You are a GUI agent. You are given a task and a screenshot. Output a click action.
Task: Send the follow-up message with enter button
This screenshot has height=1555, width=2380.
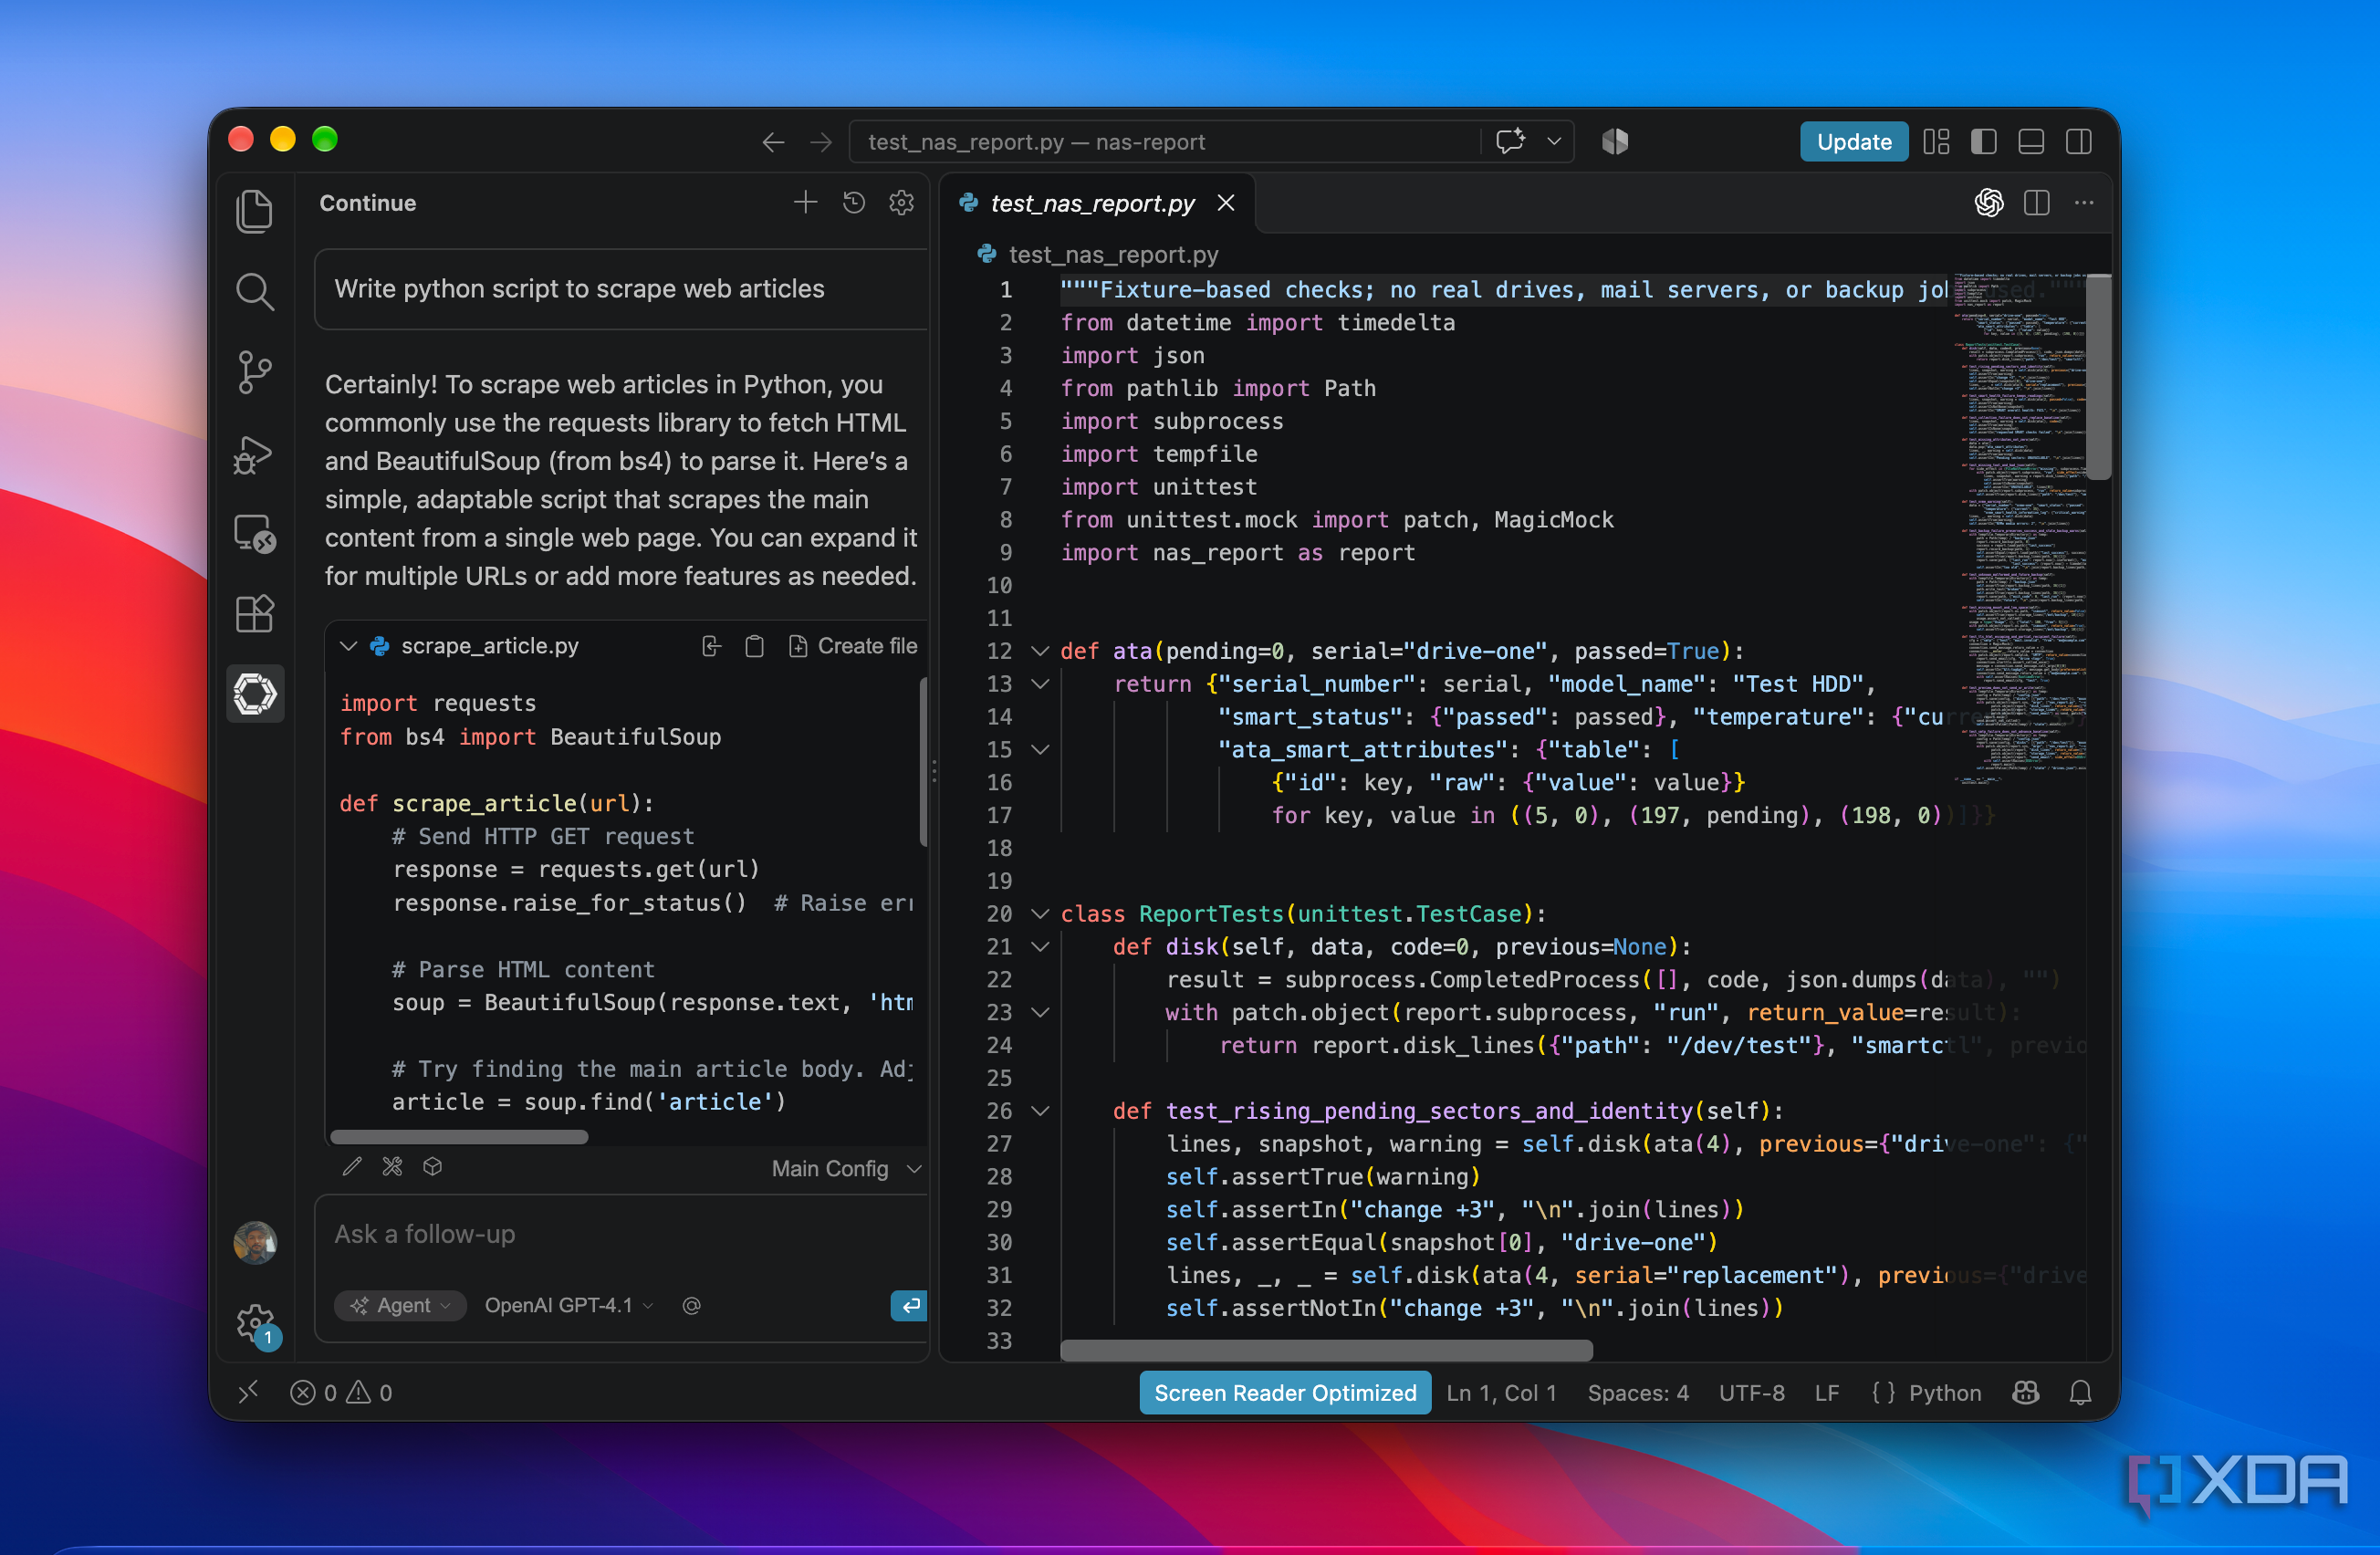[x=910, y=1305]
